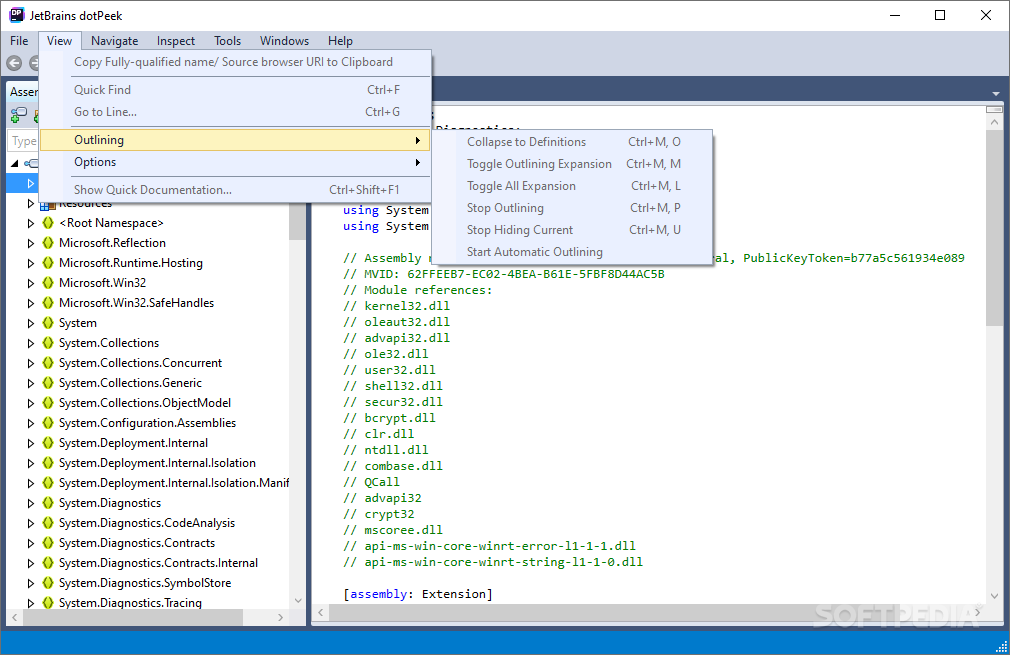The image size is (1010, 655).
Task: Close the open View menu
Action: [x=59, y=41]
